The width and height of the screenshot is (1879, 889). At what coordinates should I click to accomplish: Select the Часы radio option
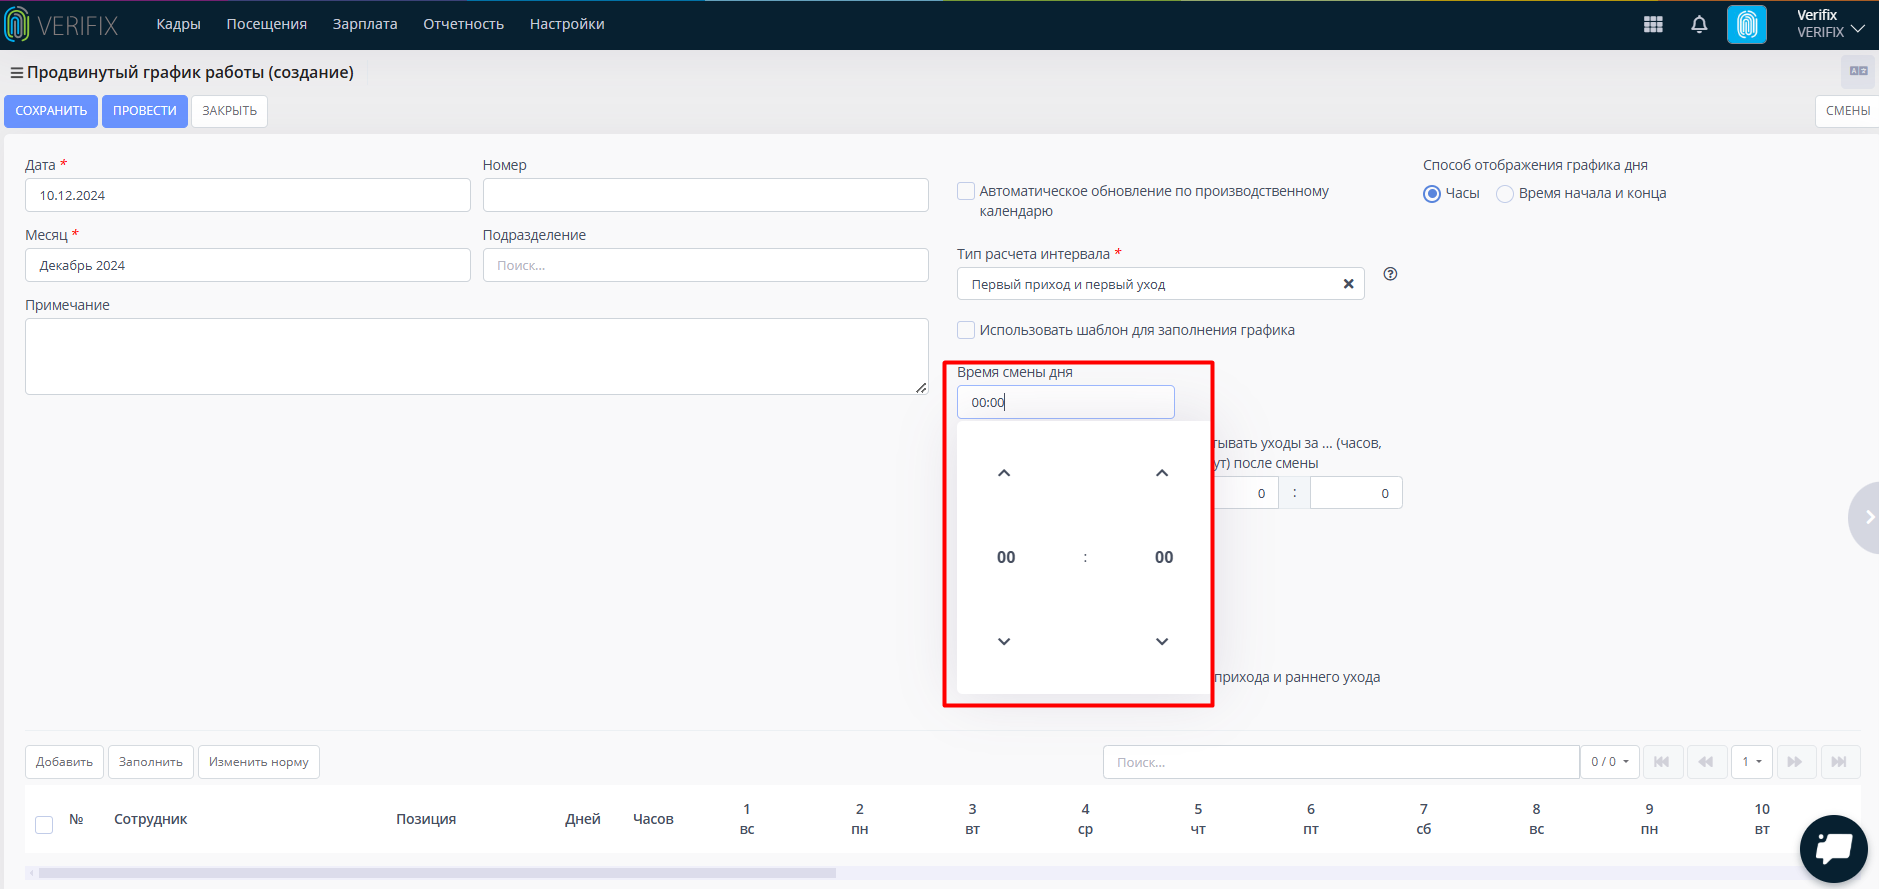1432,194
